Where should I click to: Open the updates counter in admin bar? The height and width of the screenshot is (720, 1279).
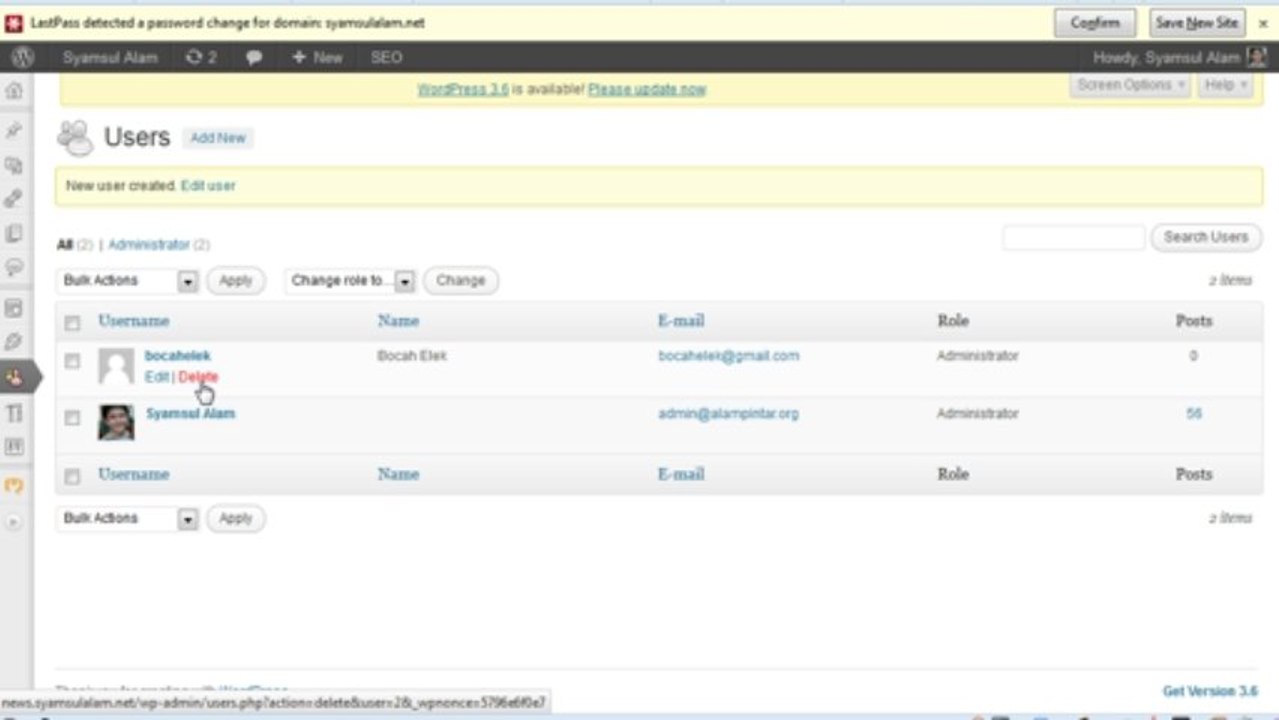click(x=201, y=57)
